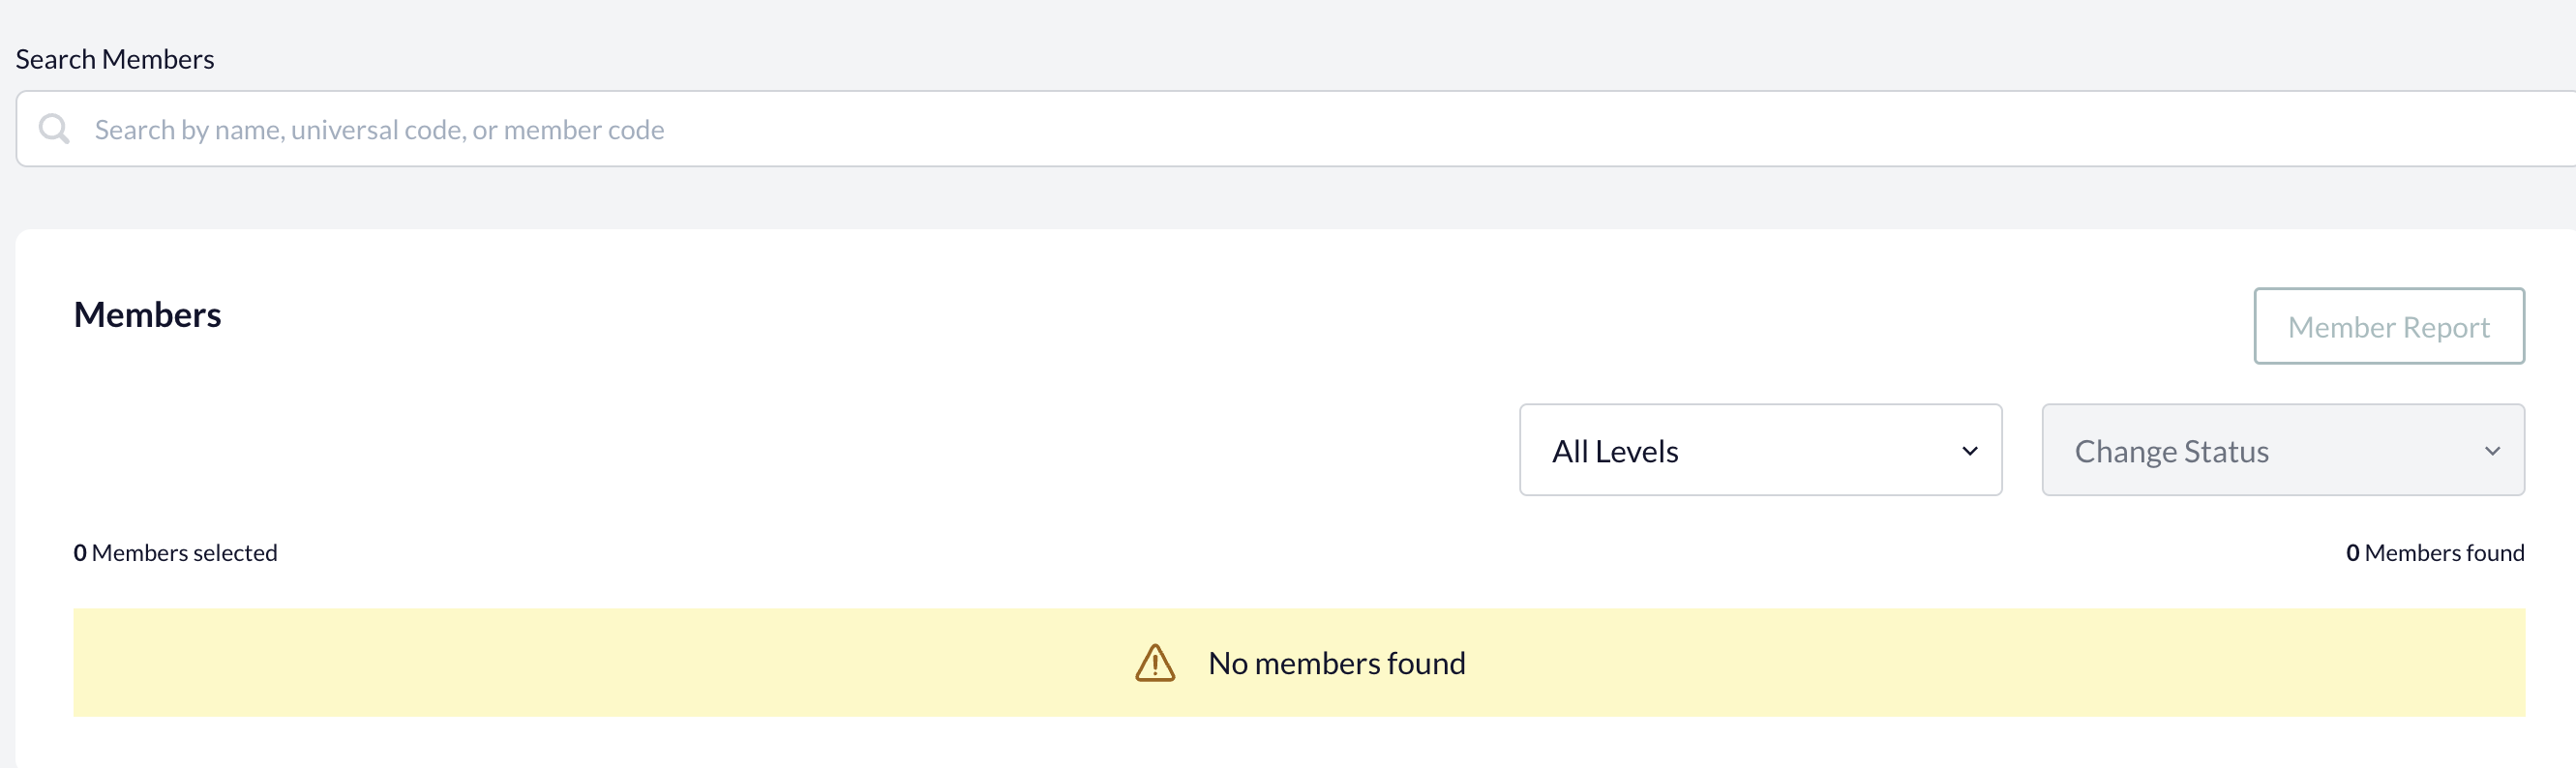This screenshot has height=768, width=2576.
Task: Click the Search Members label
Action: point(115,59)
